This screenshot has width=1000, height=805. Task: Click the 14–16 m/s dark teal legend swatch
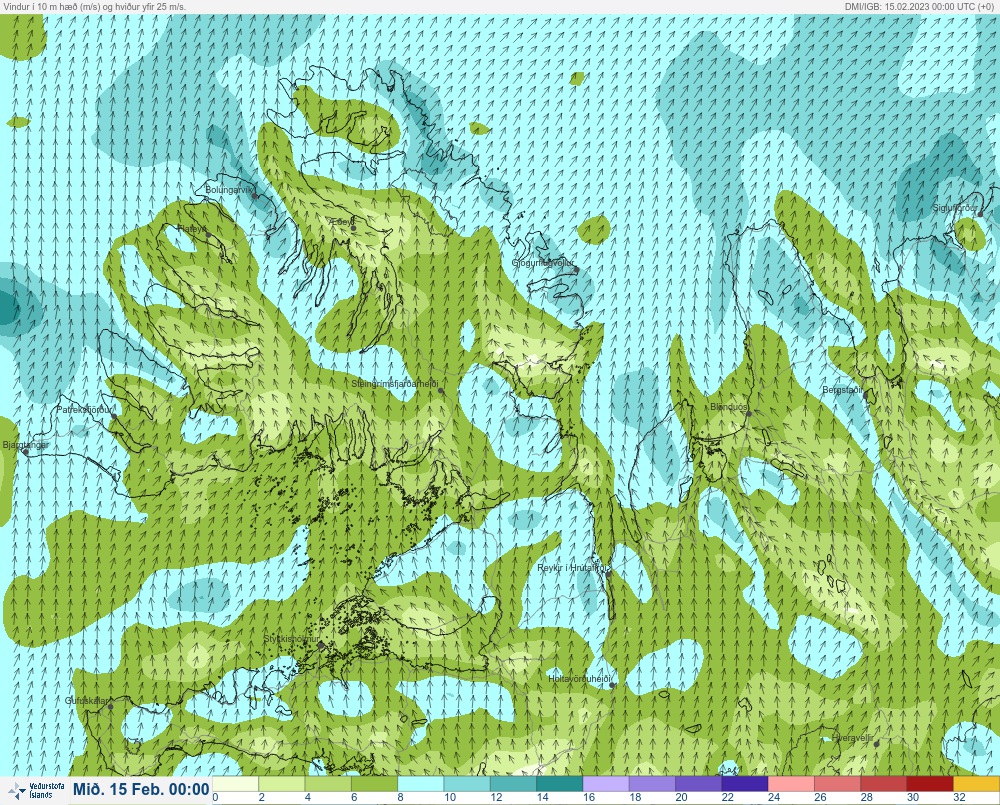point(559,784)
